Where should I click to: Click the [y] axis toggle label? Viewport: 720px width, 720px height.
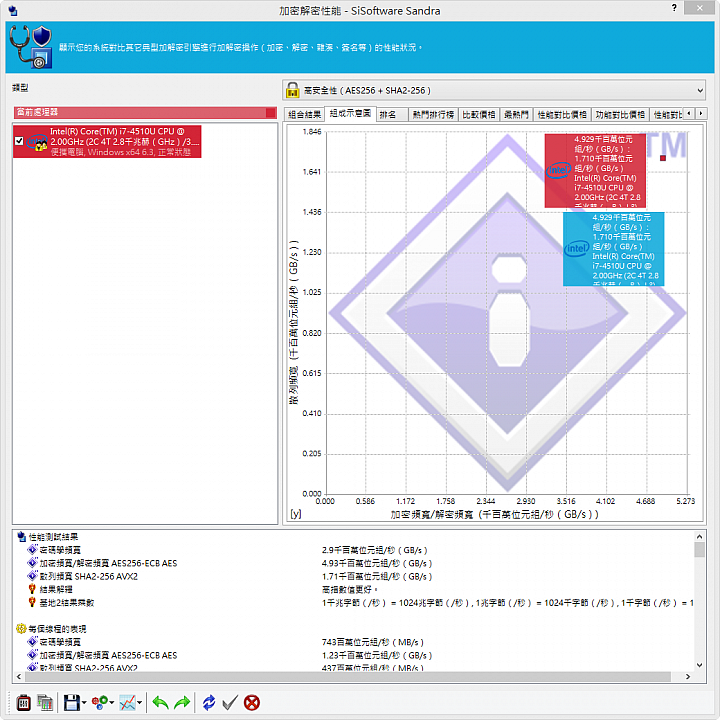[x=296, y=514]
